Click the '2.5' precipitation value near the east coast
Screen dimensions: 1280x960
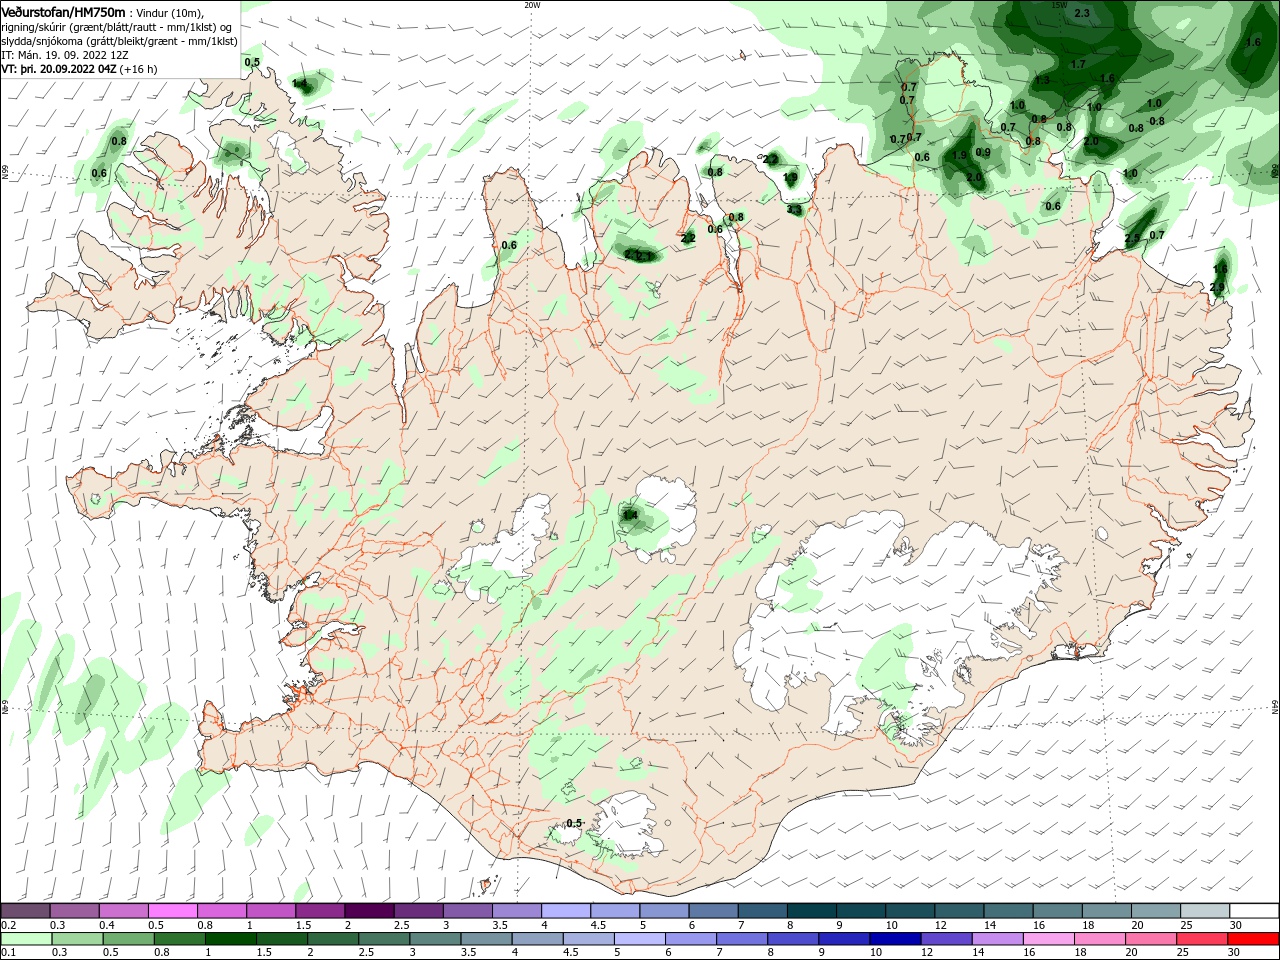1132,239
